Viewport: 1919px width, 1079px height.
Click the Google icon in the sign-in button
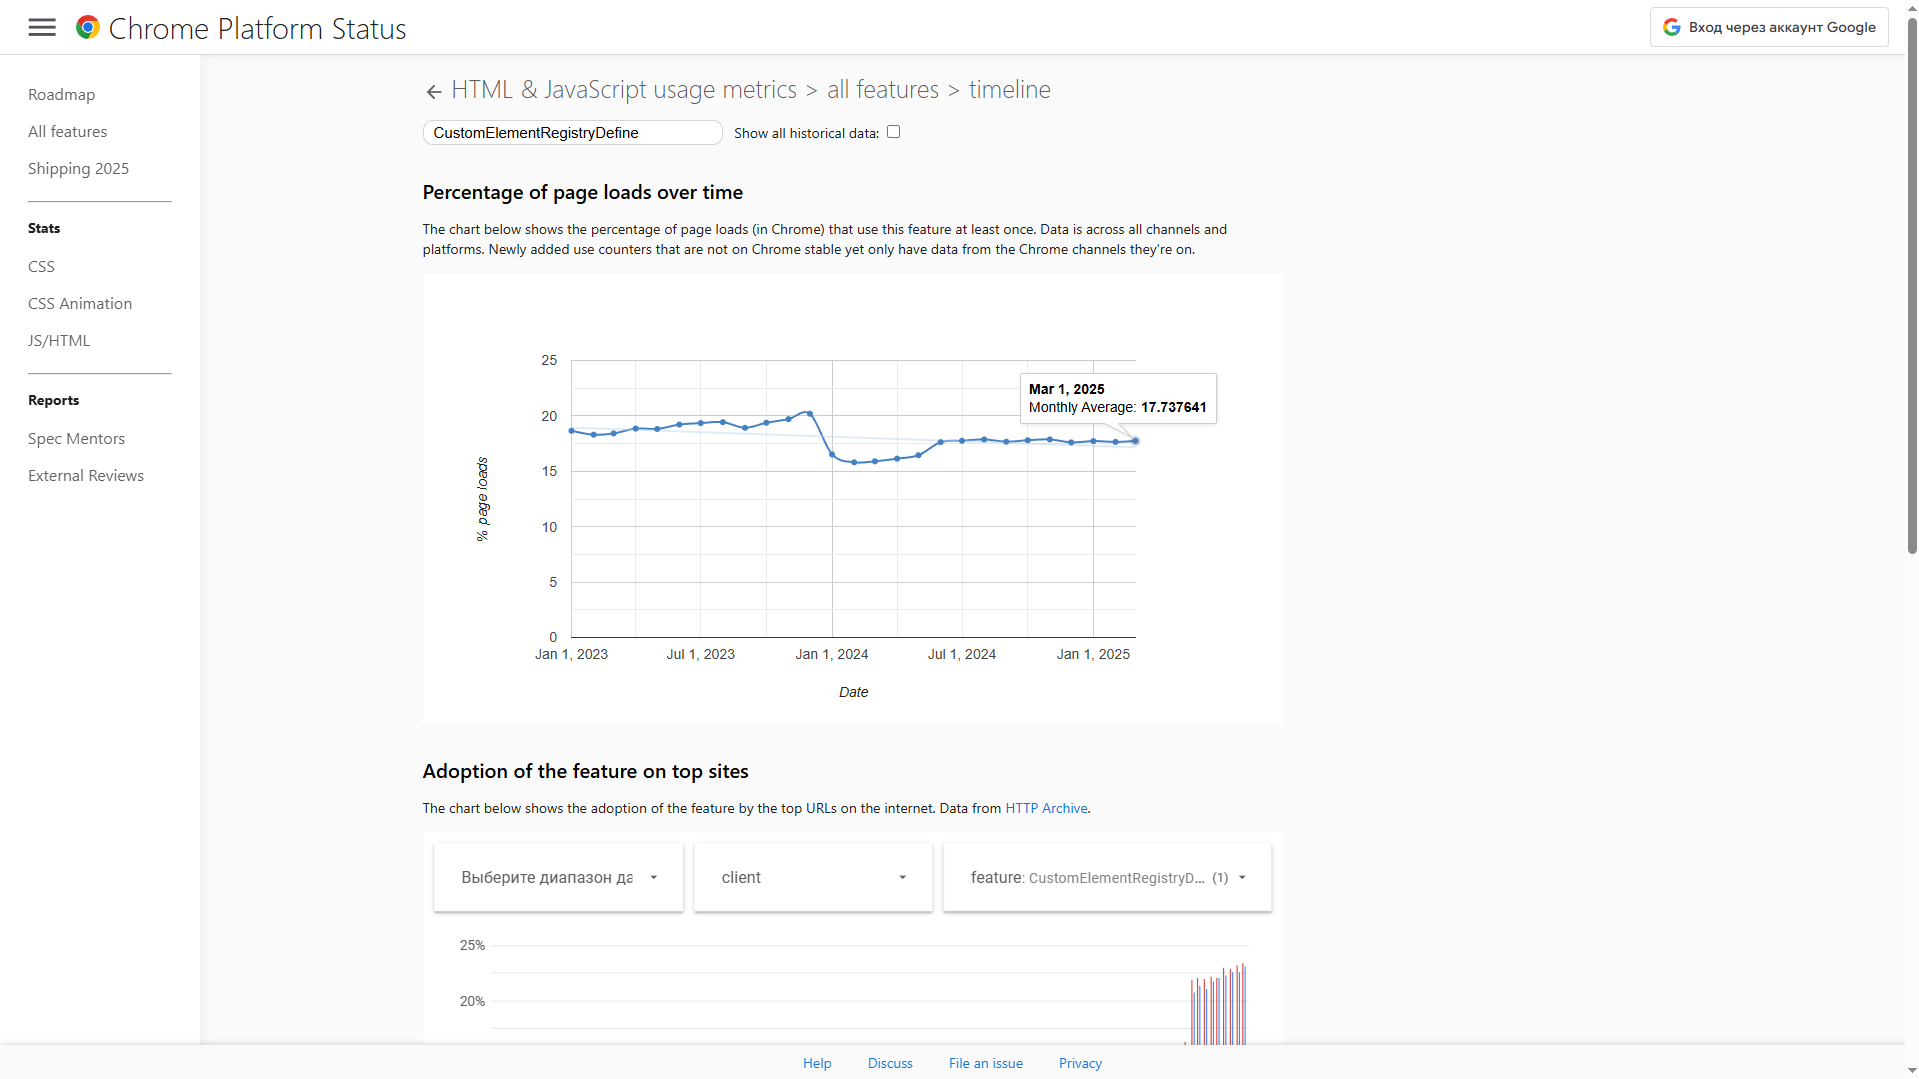click(1672, 26)
